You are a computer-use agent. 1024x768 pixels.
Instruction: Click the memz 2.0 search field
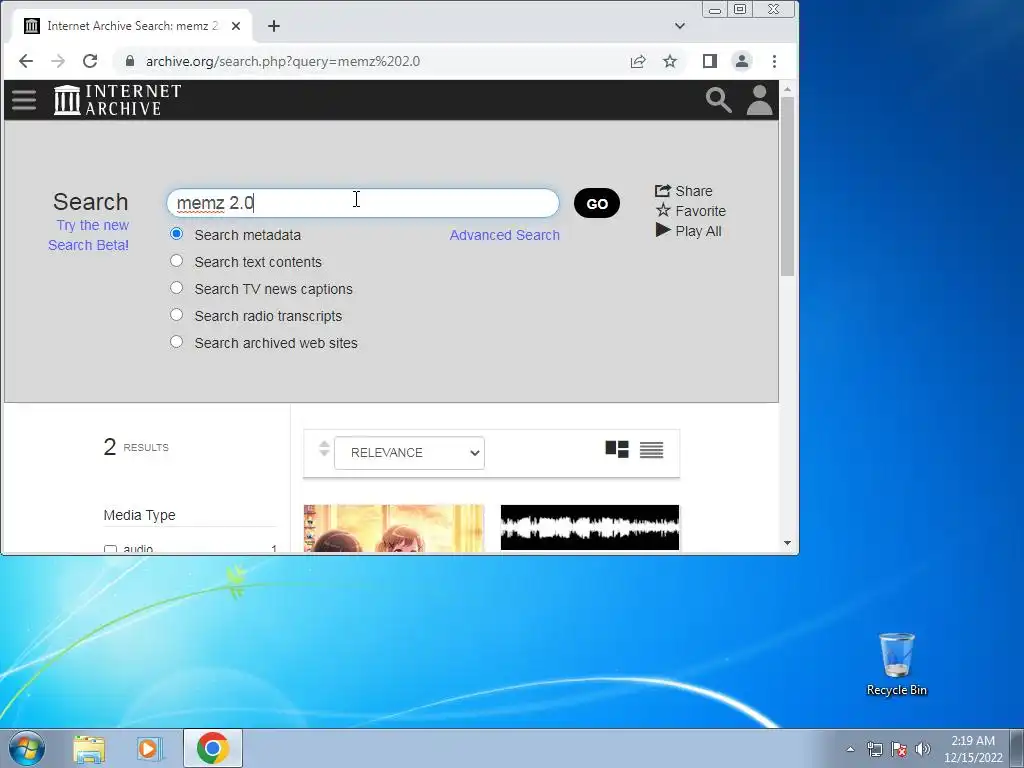click(x=363, y=203)
